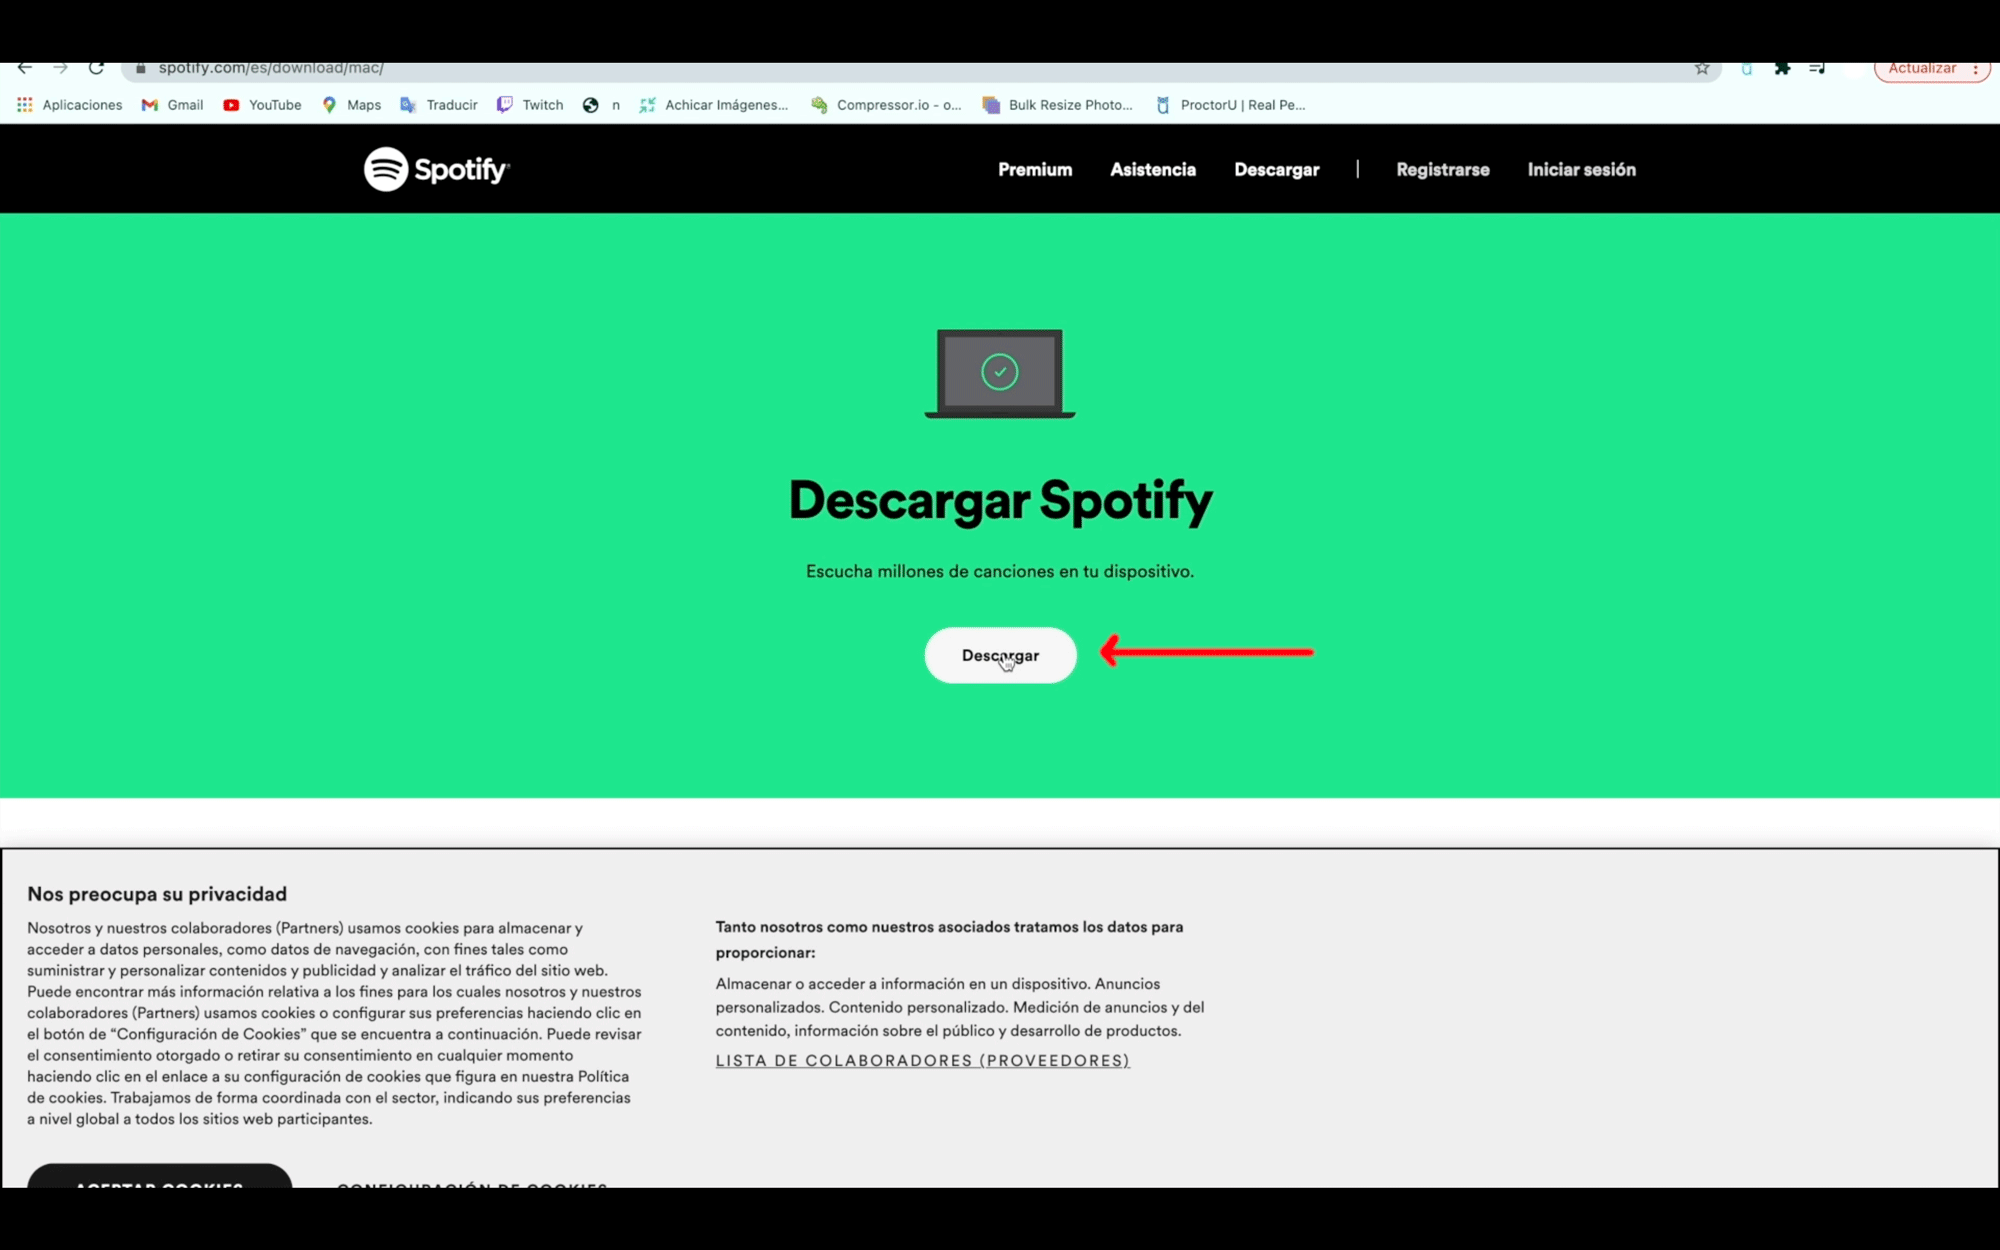Go back with the browser back arrow
The image size is (2000, 1250).
tap(25, 68)
